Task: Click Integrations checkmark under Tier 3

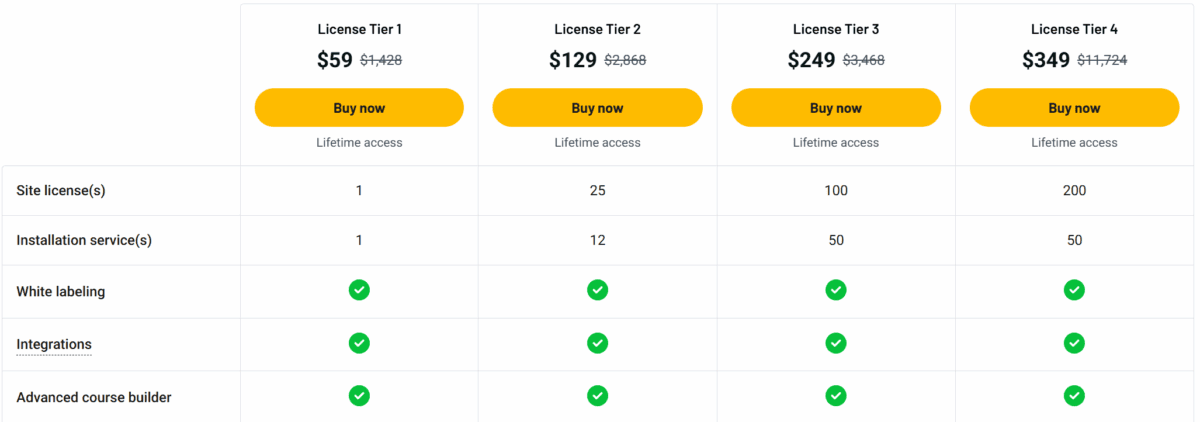Action: click(836, 343)
